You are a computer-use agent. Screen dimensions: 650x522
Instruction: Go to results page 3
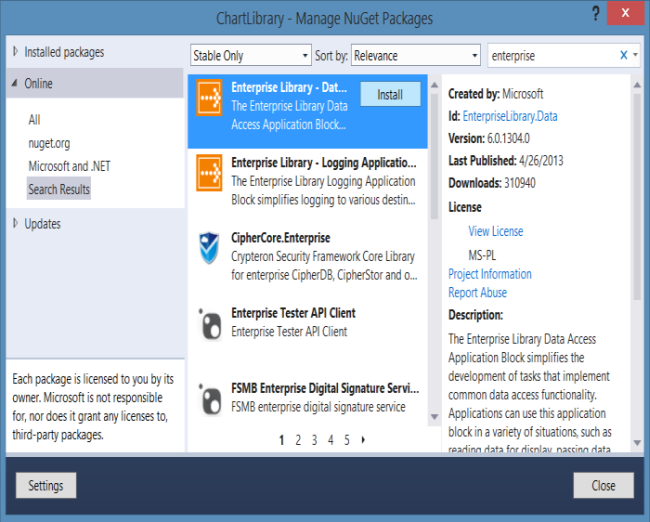(x=314, y=439)
